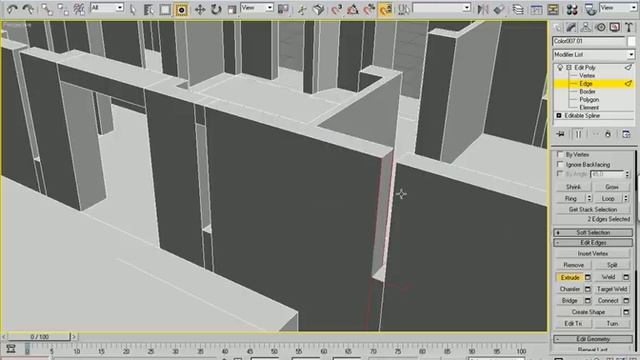
Task: Toggle the Percent Snap icon
Action: [x=369, y=9]
